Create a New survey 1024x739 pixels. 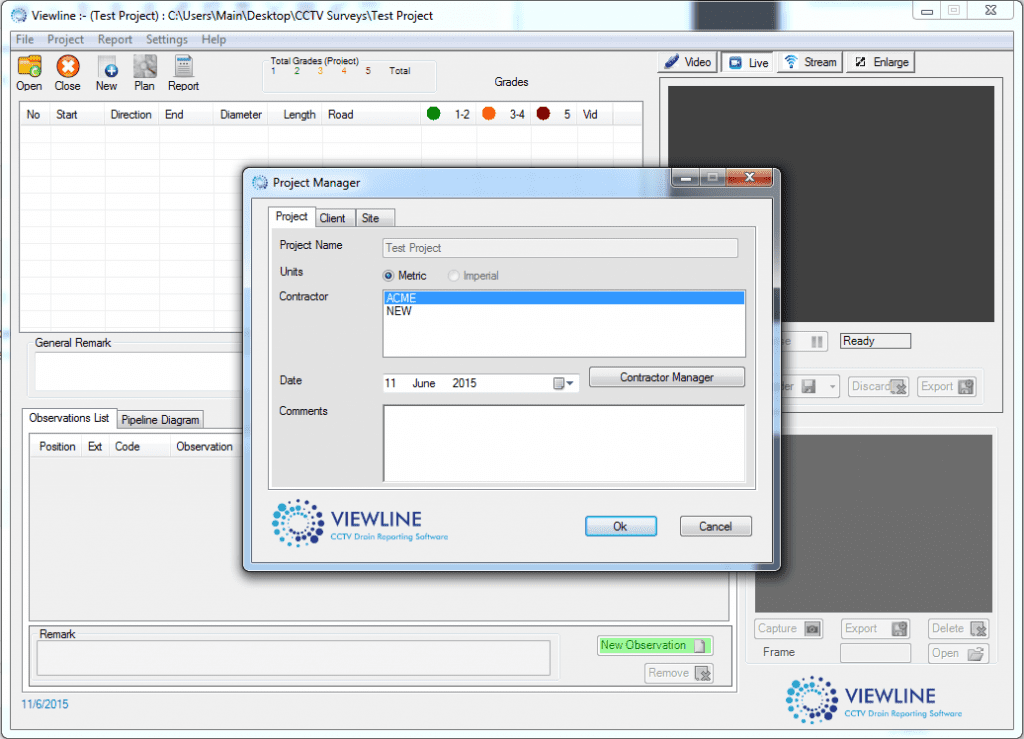[106, 70]
